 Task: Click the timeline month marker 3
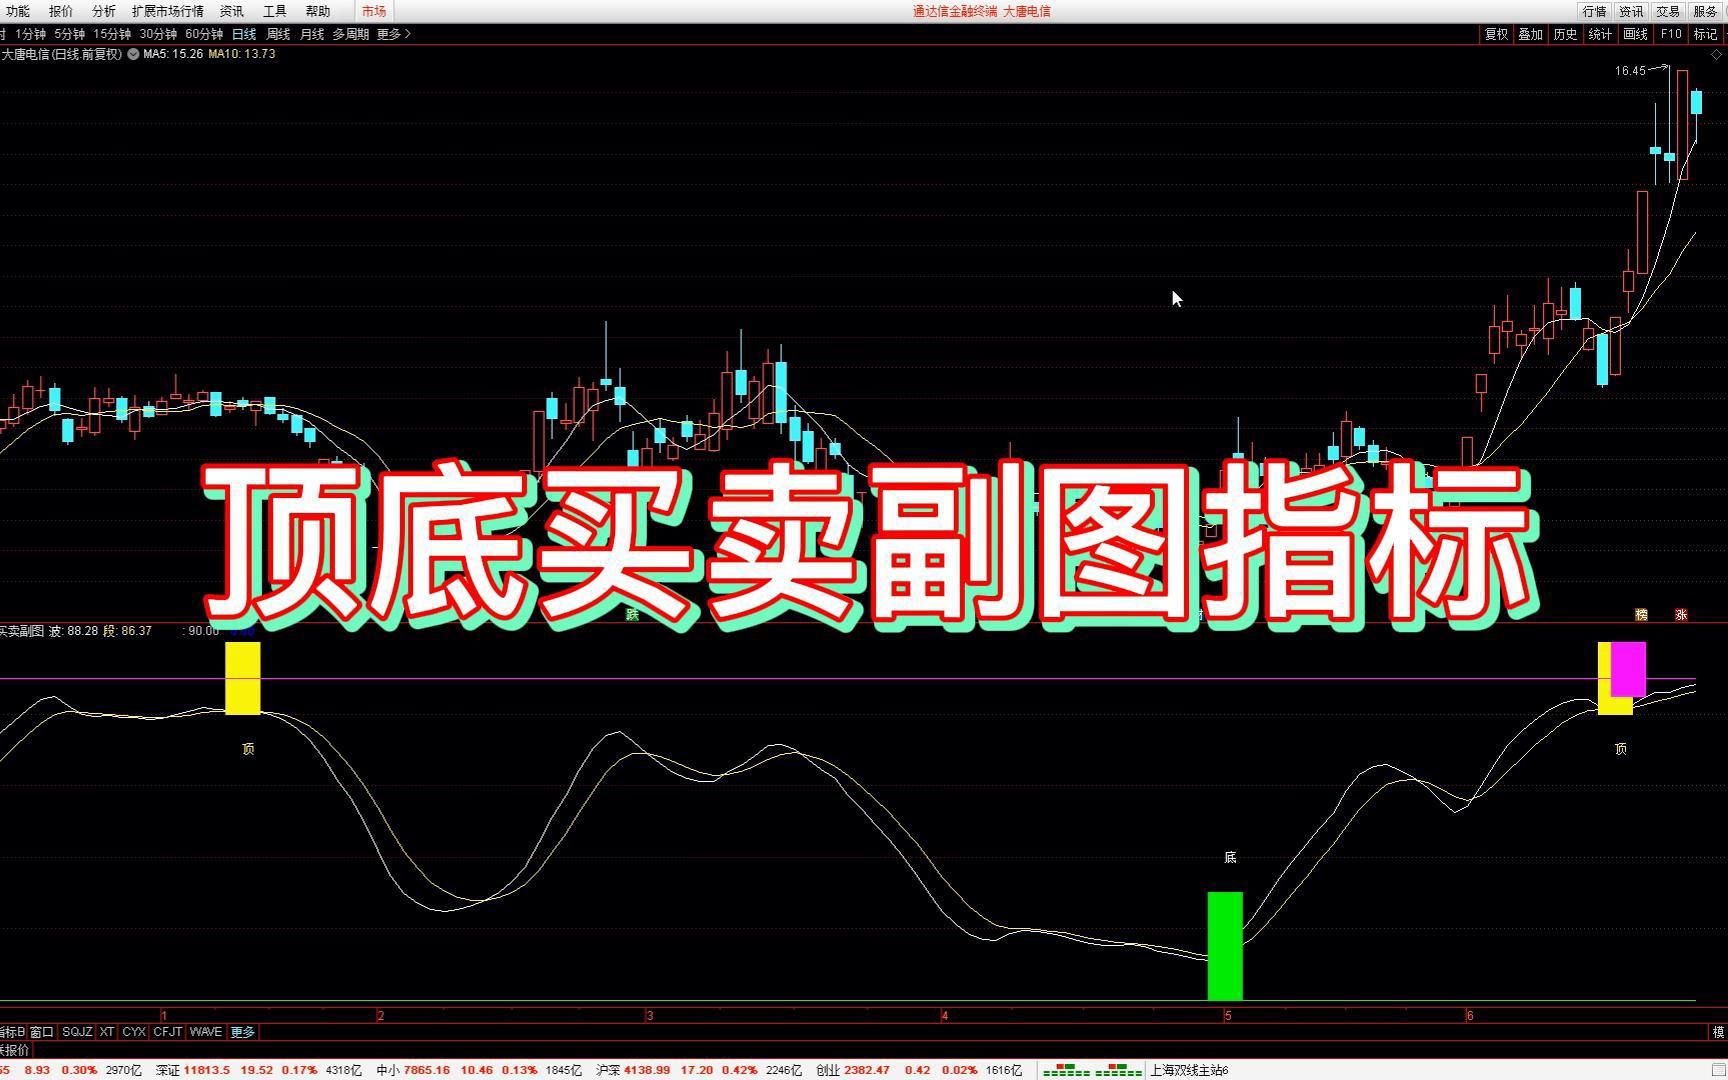tap(650, 1015)
